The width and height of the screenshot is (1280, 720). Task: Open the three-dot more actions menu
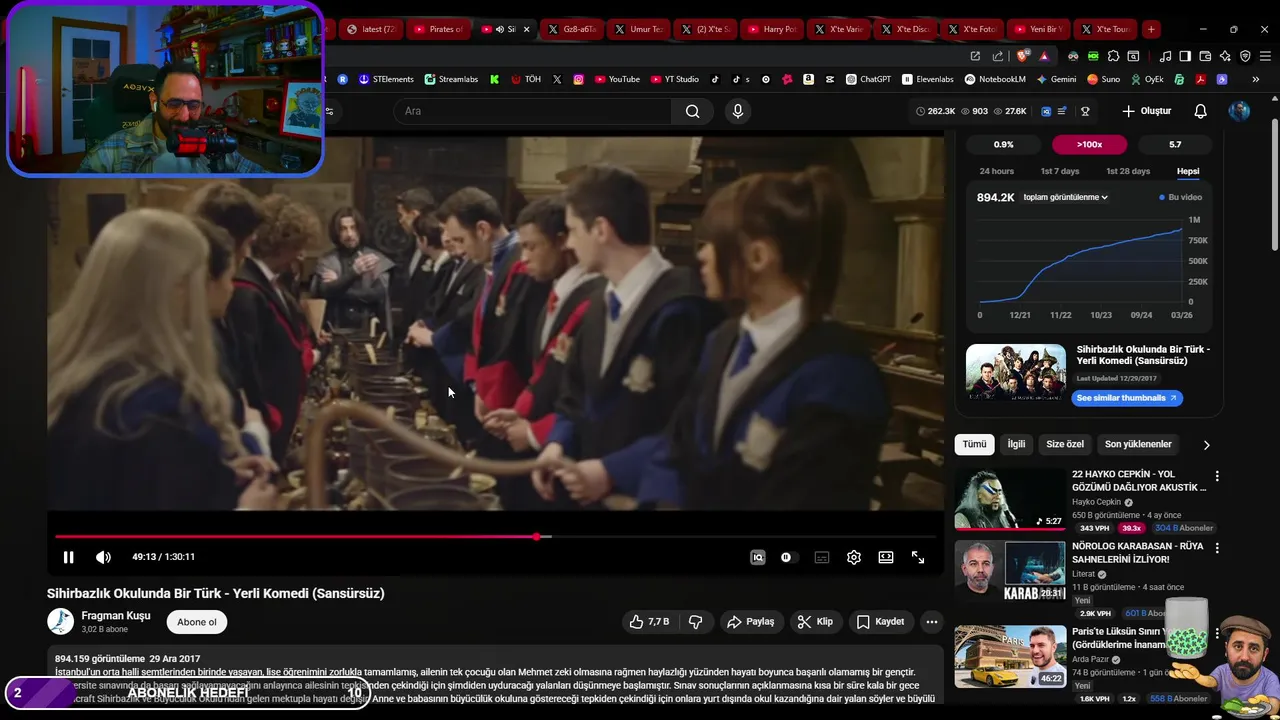pos(932,622)
